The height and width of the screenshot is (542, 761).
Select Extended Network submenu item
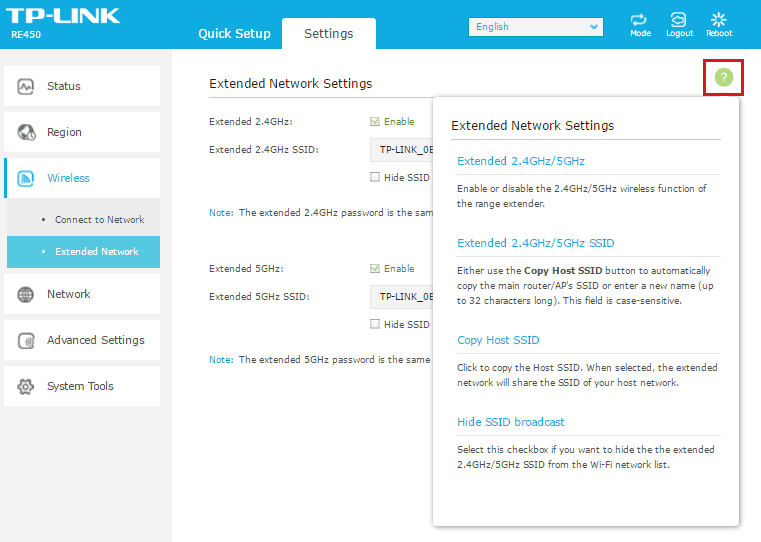coord(83,252)
